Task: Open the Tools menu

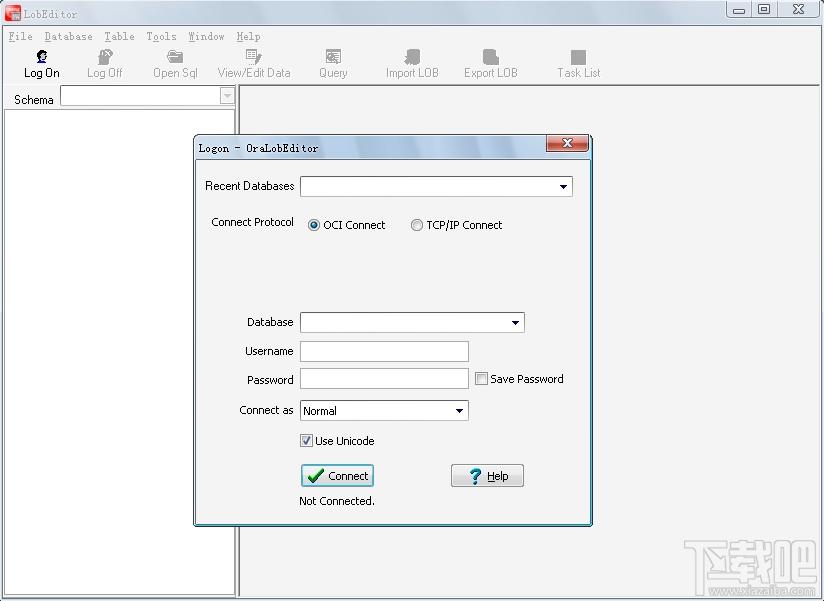Action: 161,36
